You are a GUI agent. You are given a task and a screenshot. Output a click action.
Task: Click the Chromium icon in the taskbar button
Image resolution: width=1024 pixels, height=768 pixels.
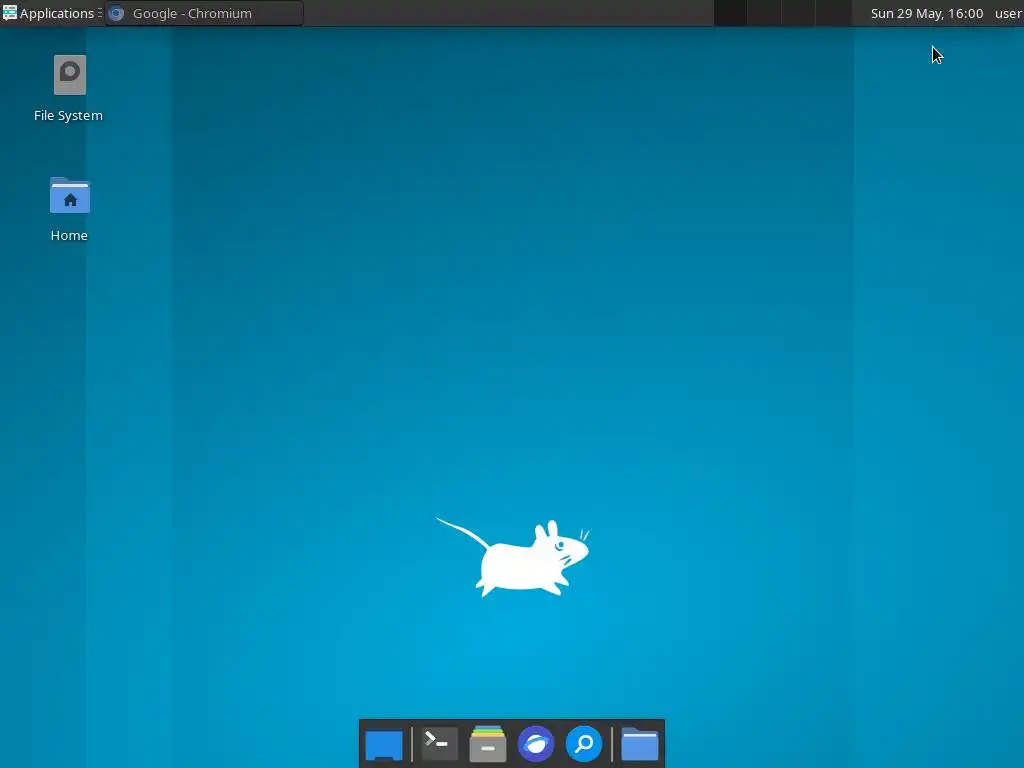coord(116,13)
